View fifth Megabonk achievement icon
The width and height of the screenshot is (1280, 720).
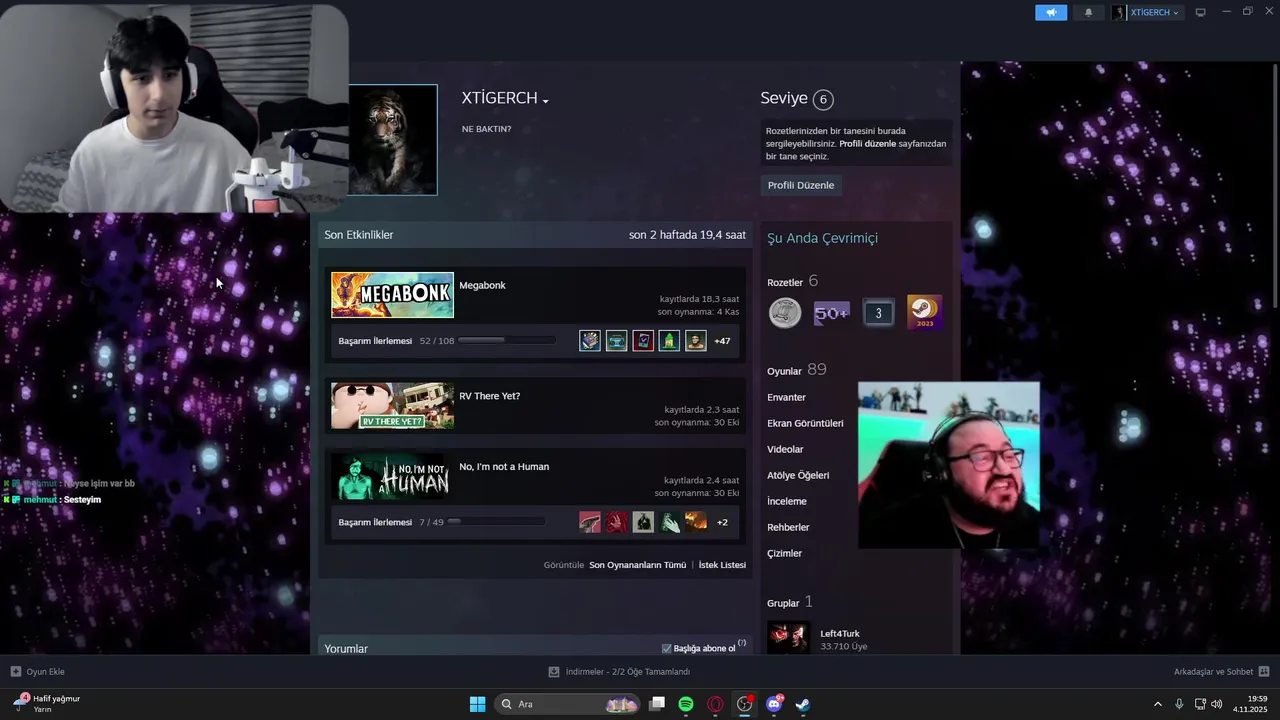point(695,341)
